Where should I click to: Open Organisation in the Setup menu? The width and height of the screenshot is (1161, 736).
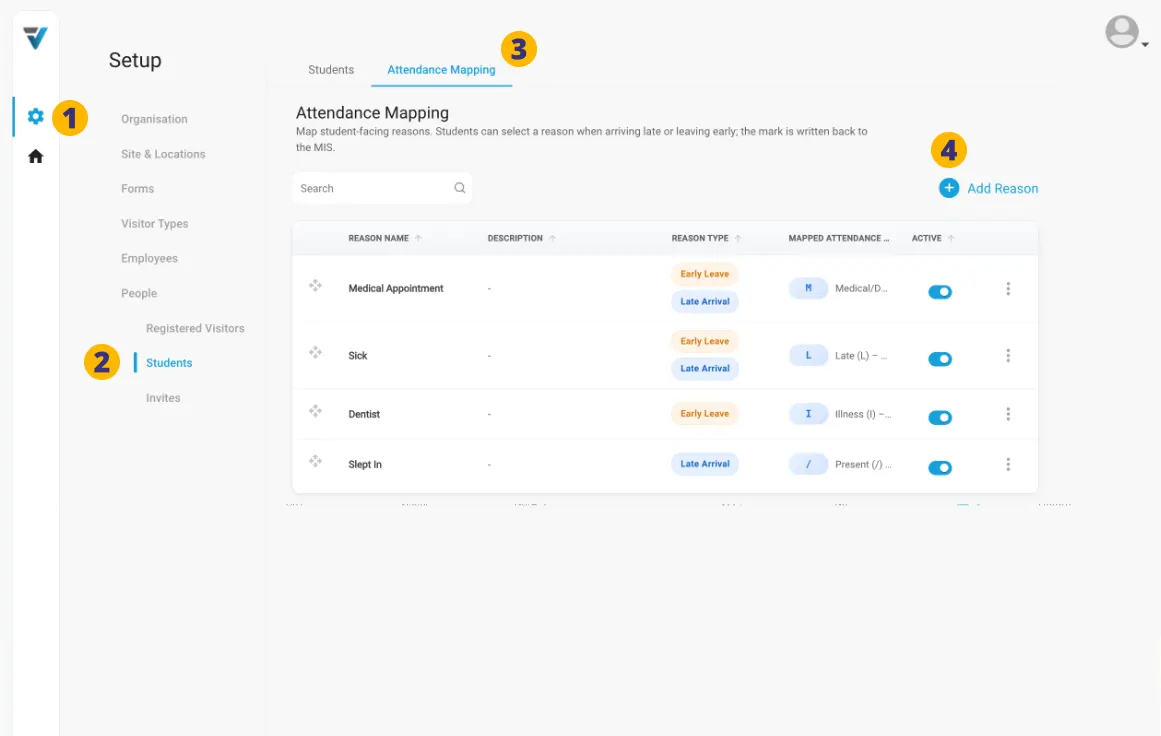(154, 119)
